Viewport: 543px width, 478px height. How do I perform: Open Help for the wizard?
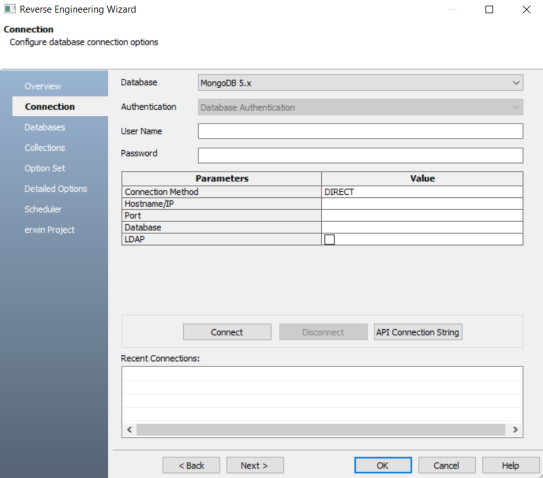[x=511, y=465]
